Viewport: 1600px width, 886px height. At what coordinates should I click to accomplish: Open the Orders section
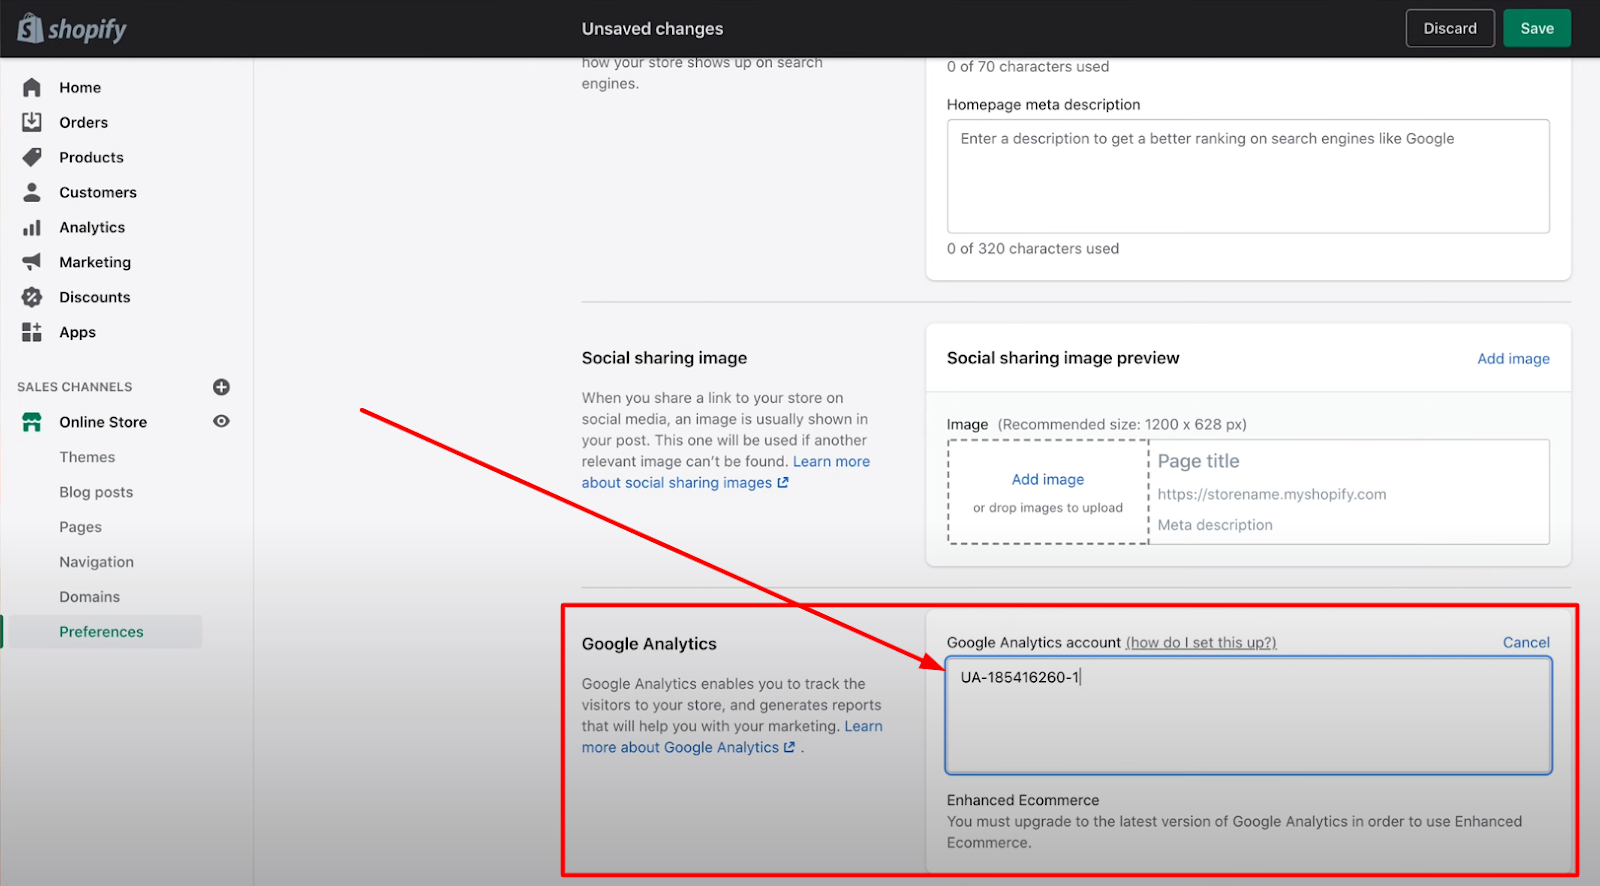point(83,122)
